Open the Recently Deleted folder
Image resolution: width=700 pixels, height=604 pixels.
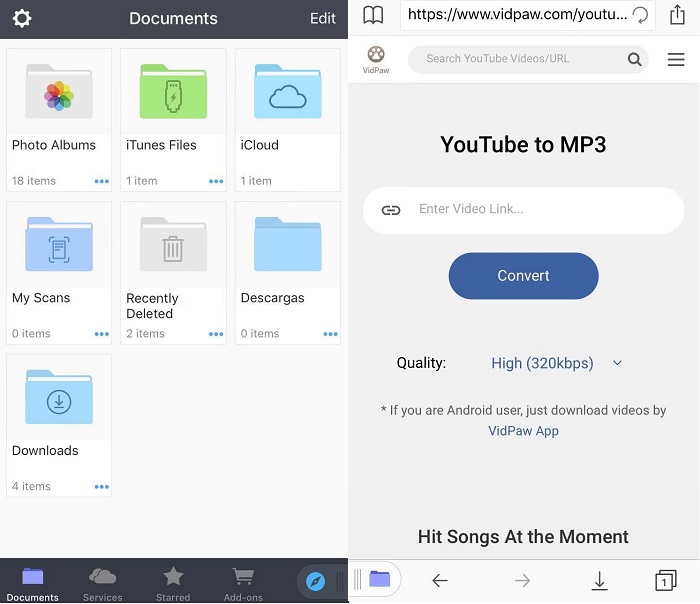tap(173, 273)
